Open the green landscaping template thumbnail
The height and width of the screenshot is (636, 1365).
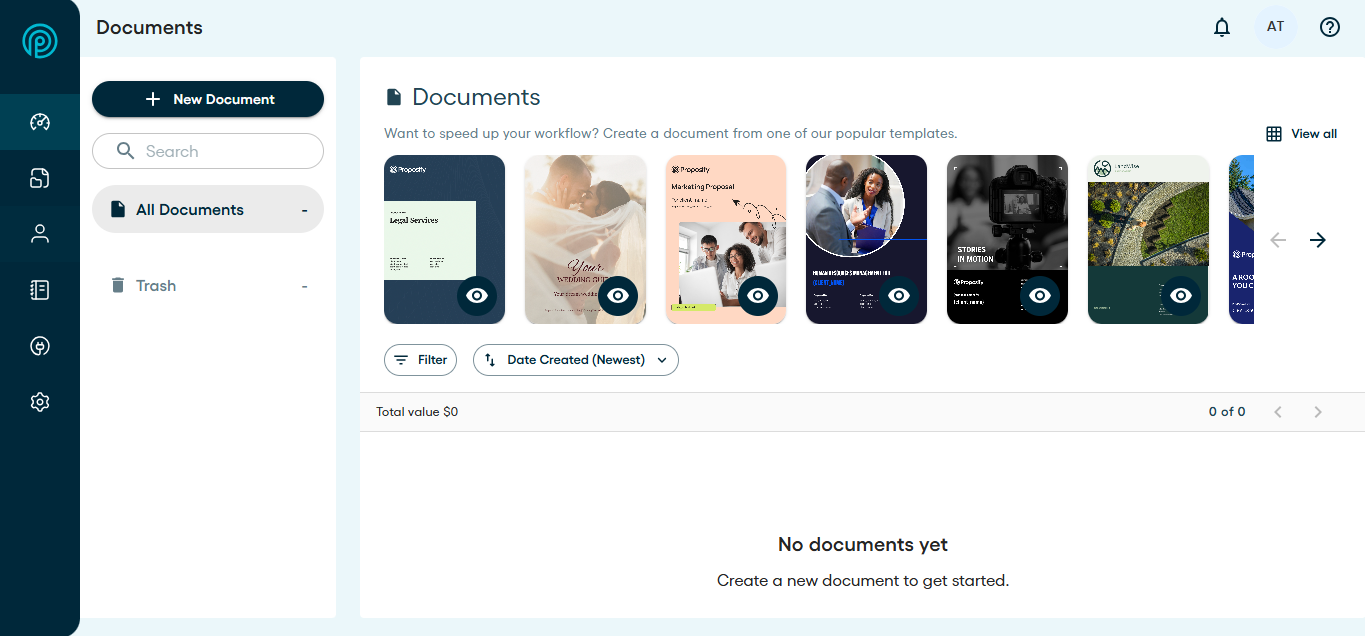pyautogui.click(x=1148, y=239)
